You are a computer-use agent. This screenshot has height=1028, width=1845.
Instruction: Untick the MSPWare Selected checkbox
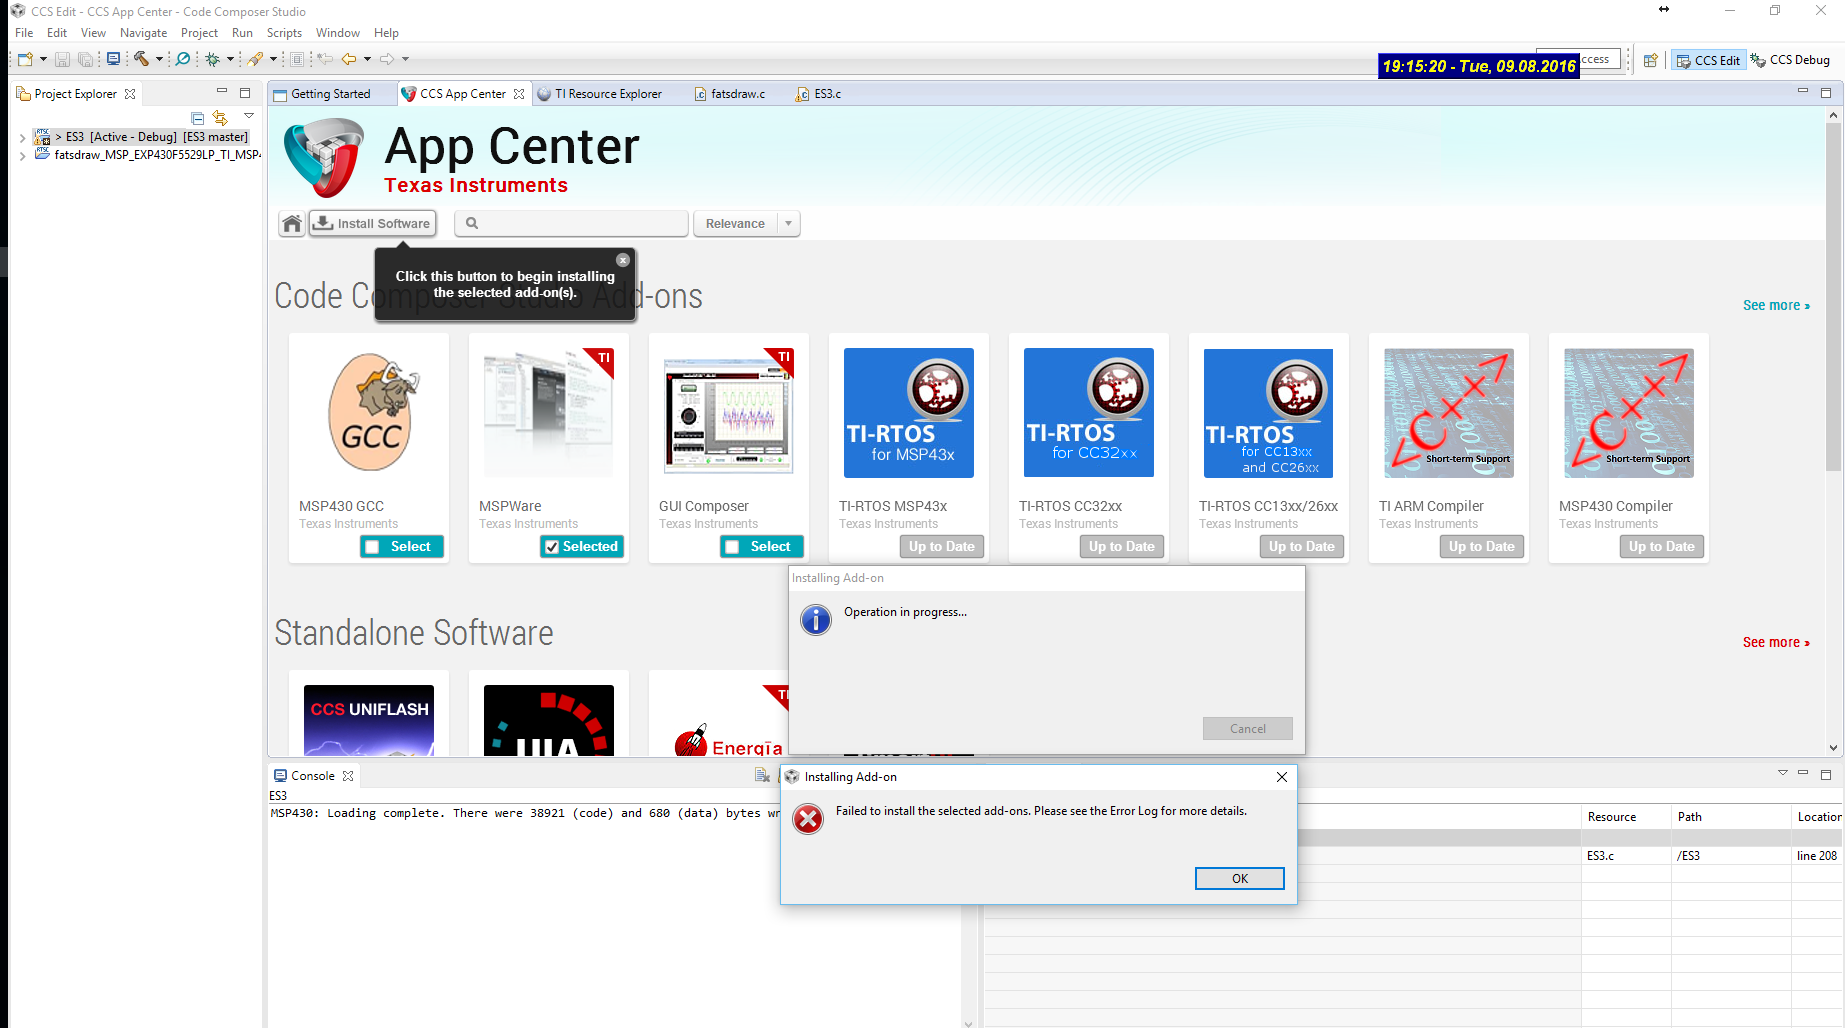(552, 547)
